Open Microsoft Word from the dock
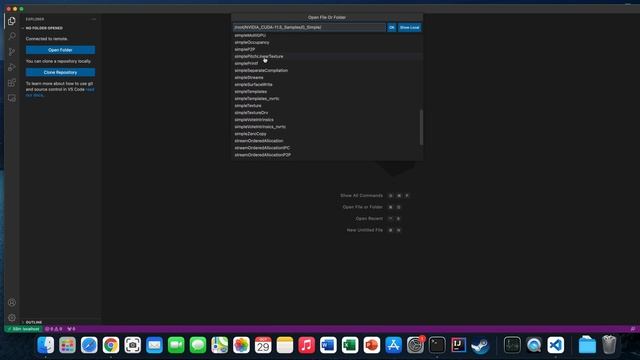The height and width of the screenshot is (360, 640). pyautogui.click(x=328, y=345)
